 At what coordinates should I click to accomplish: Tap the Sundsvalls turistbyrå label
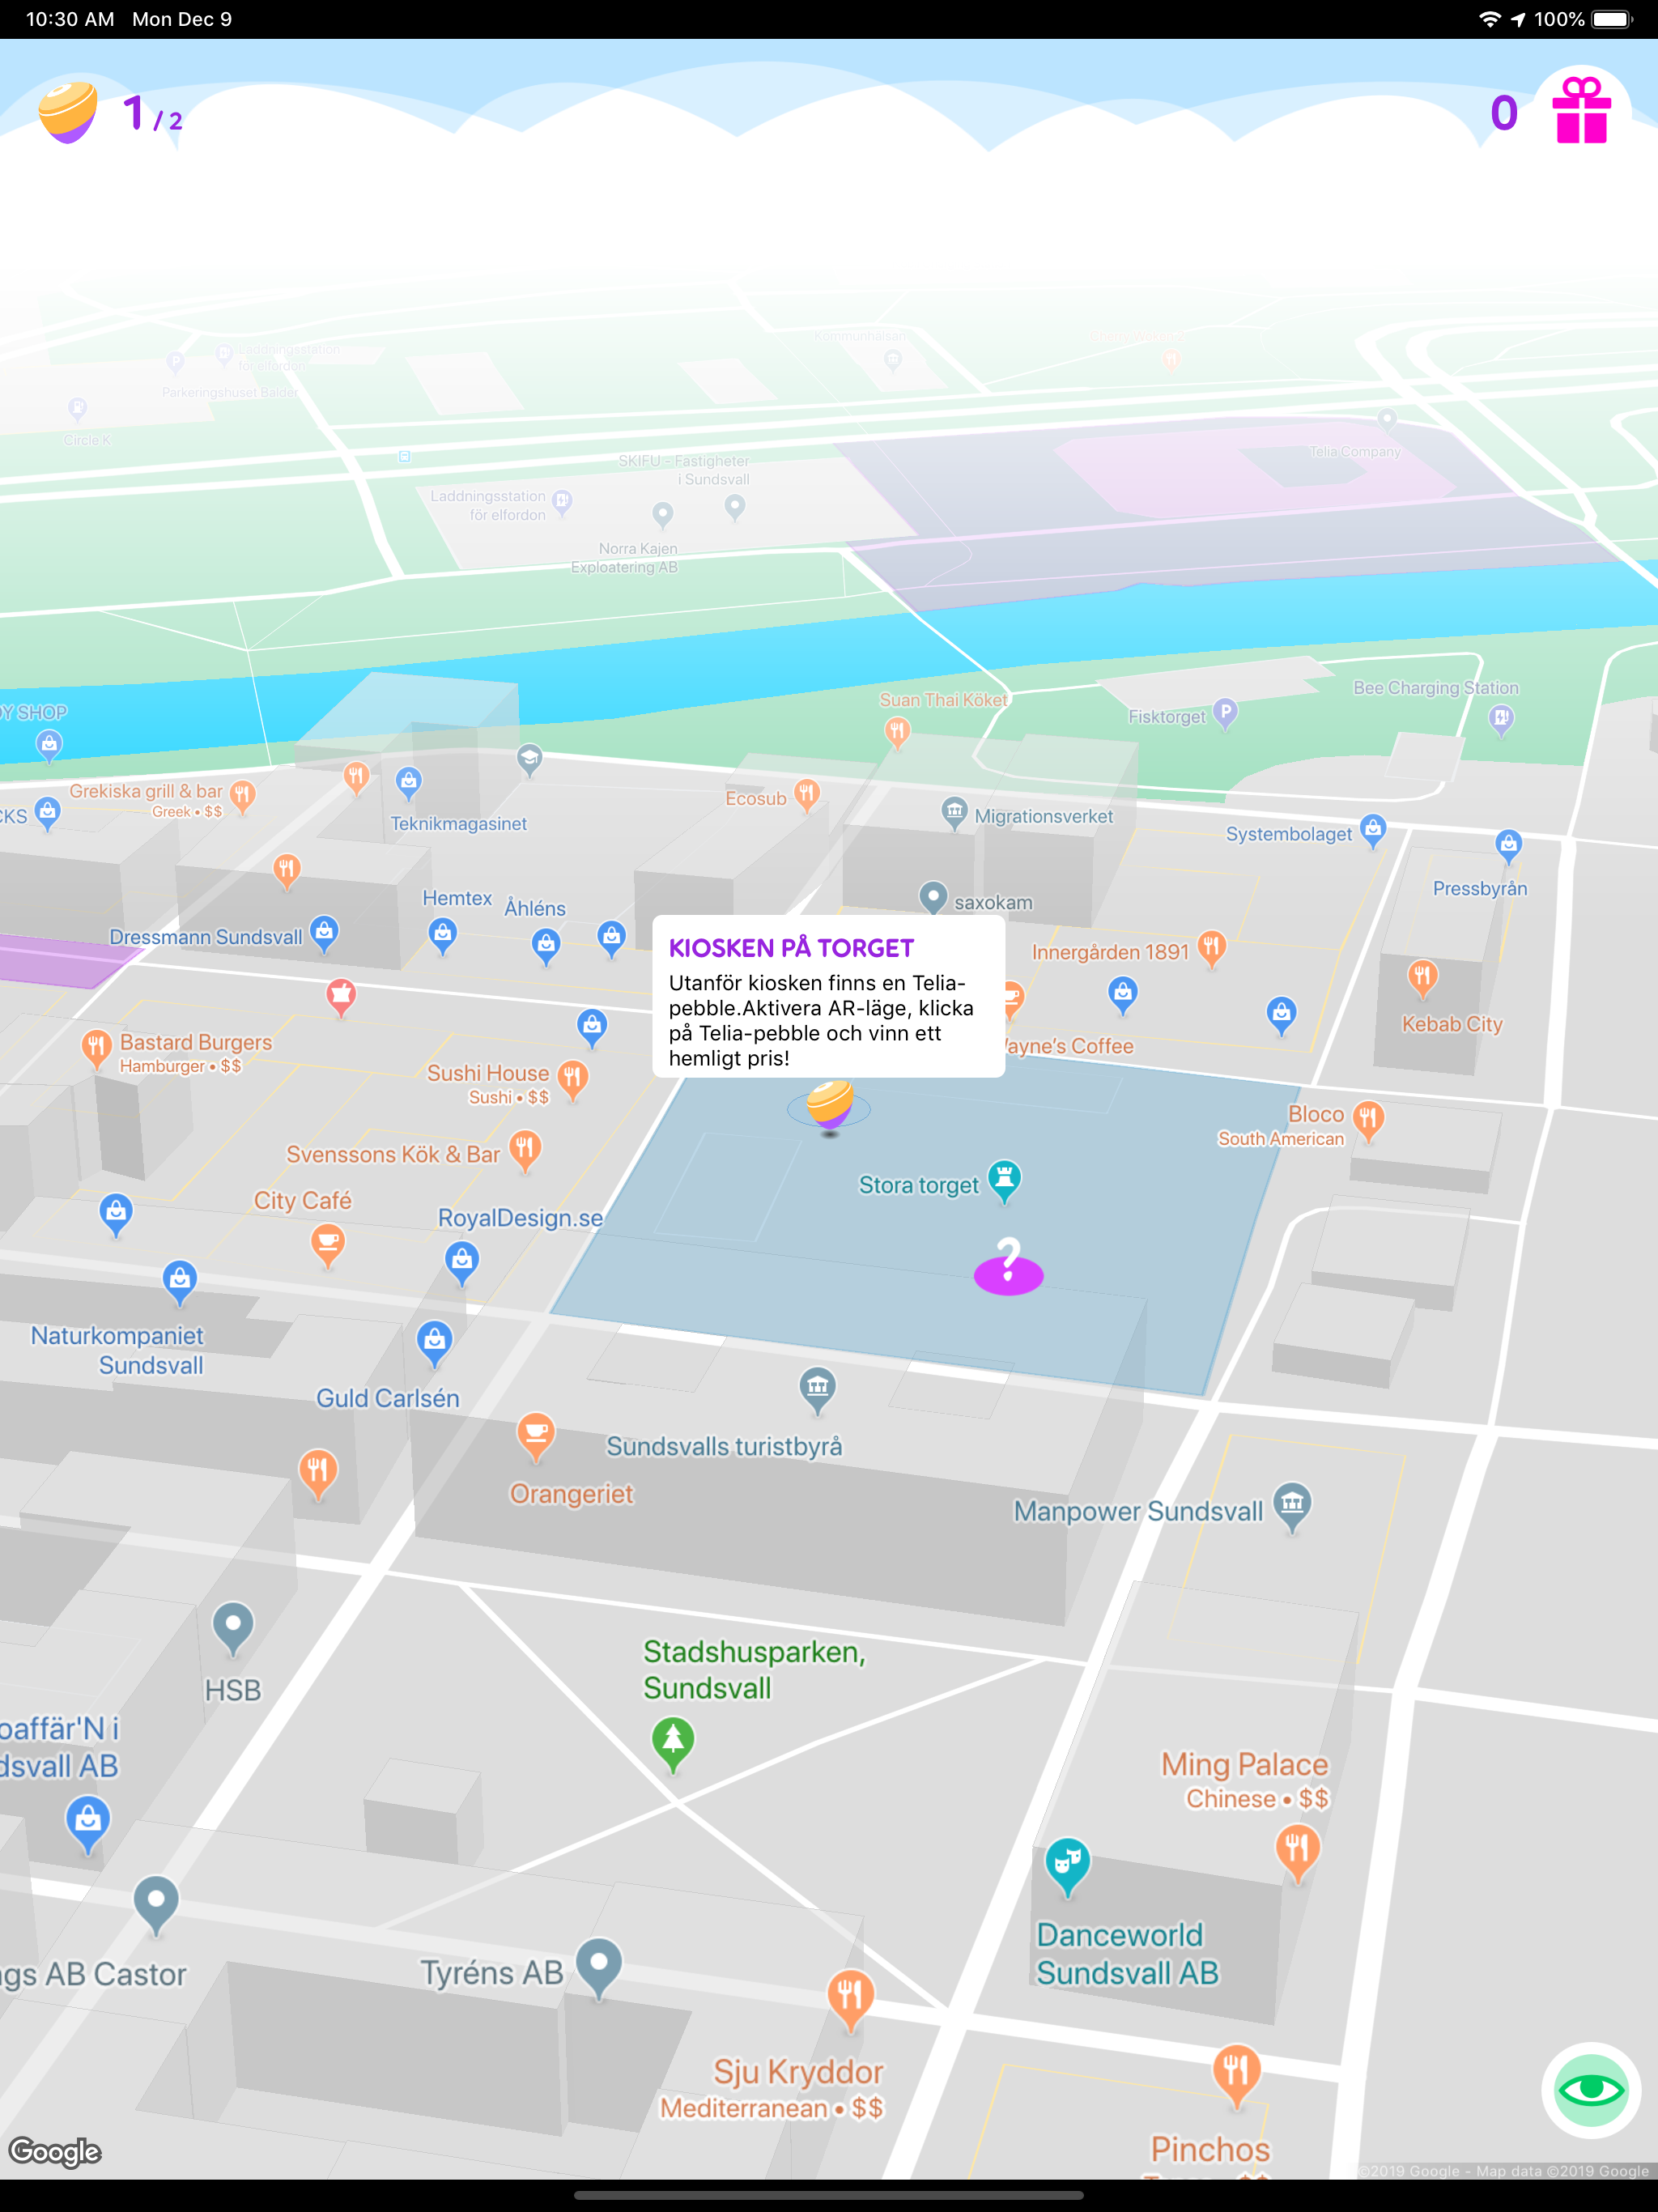tap(724, 1447)
